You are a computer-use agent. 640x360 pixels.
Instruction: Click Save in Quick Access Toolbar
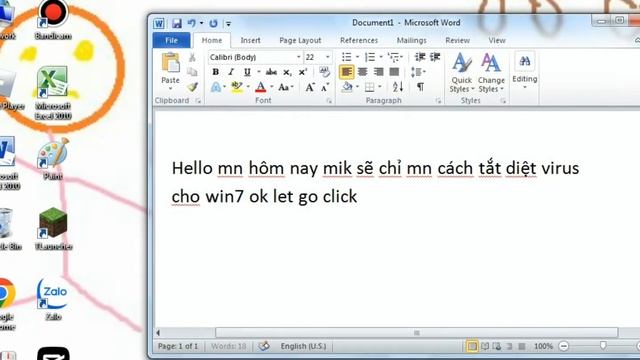coord(176,23)
